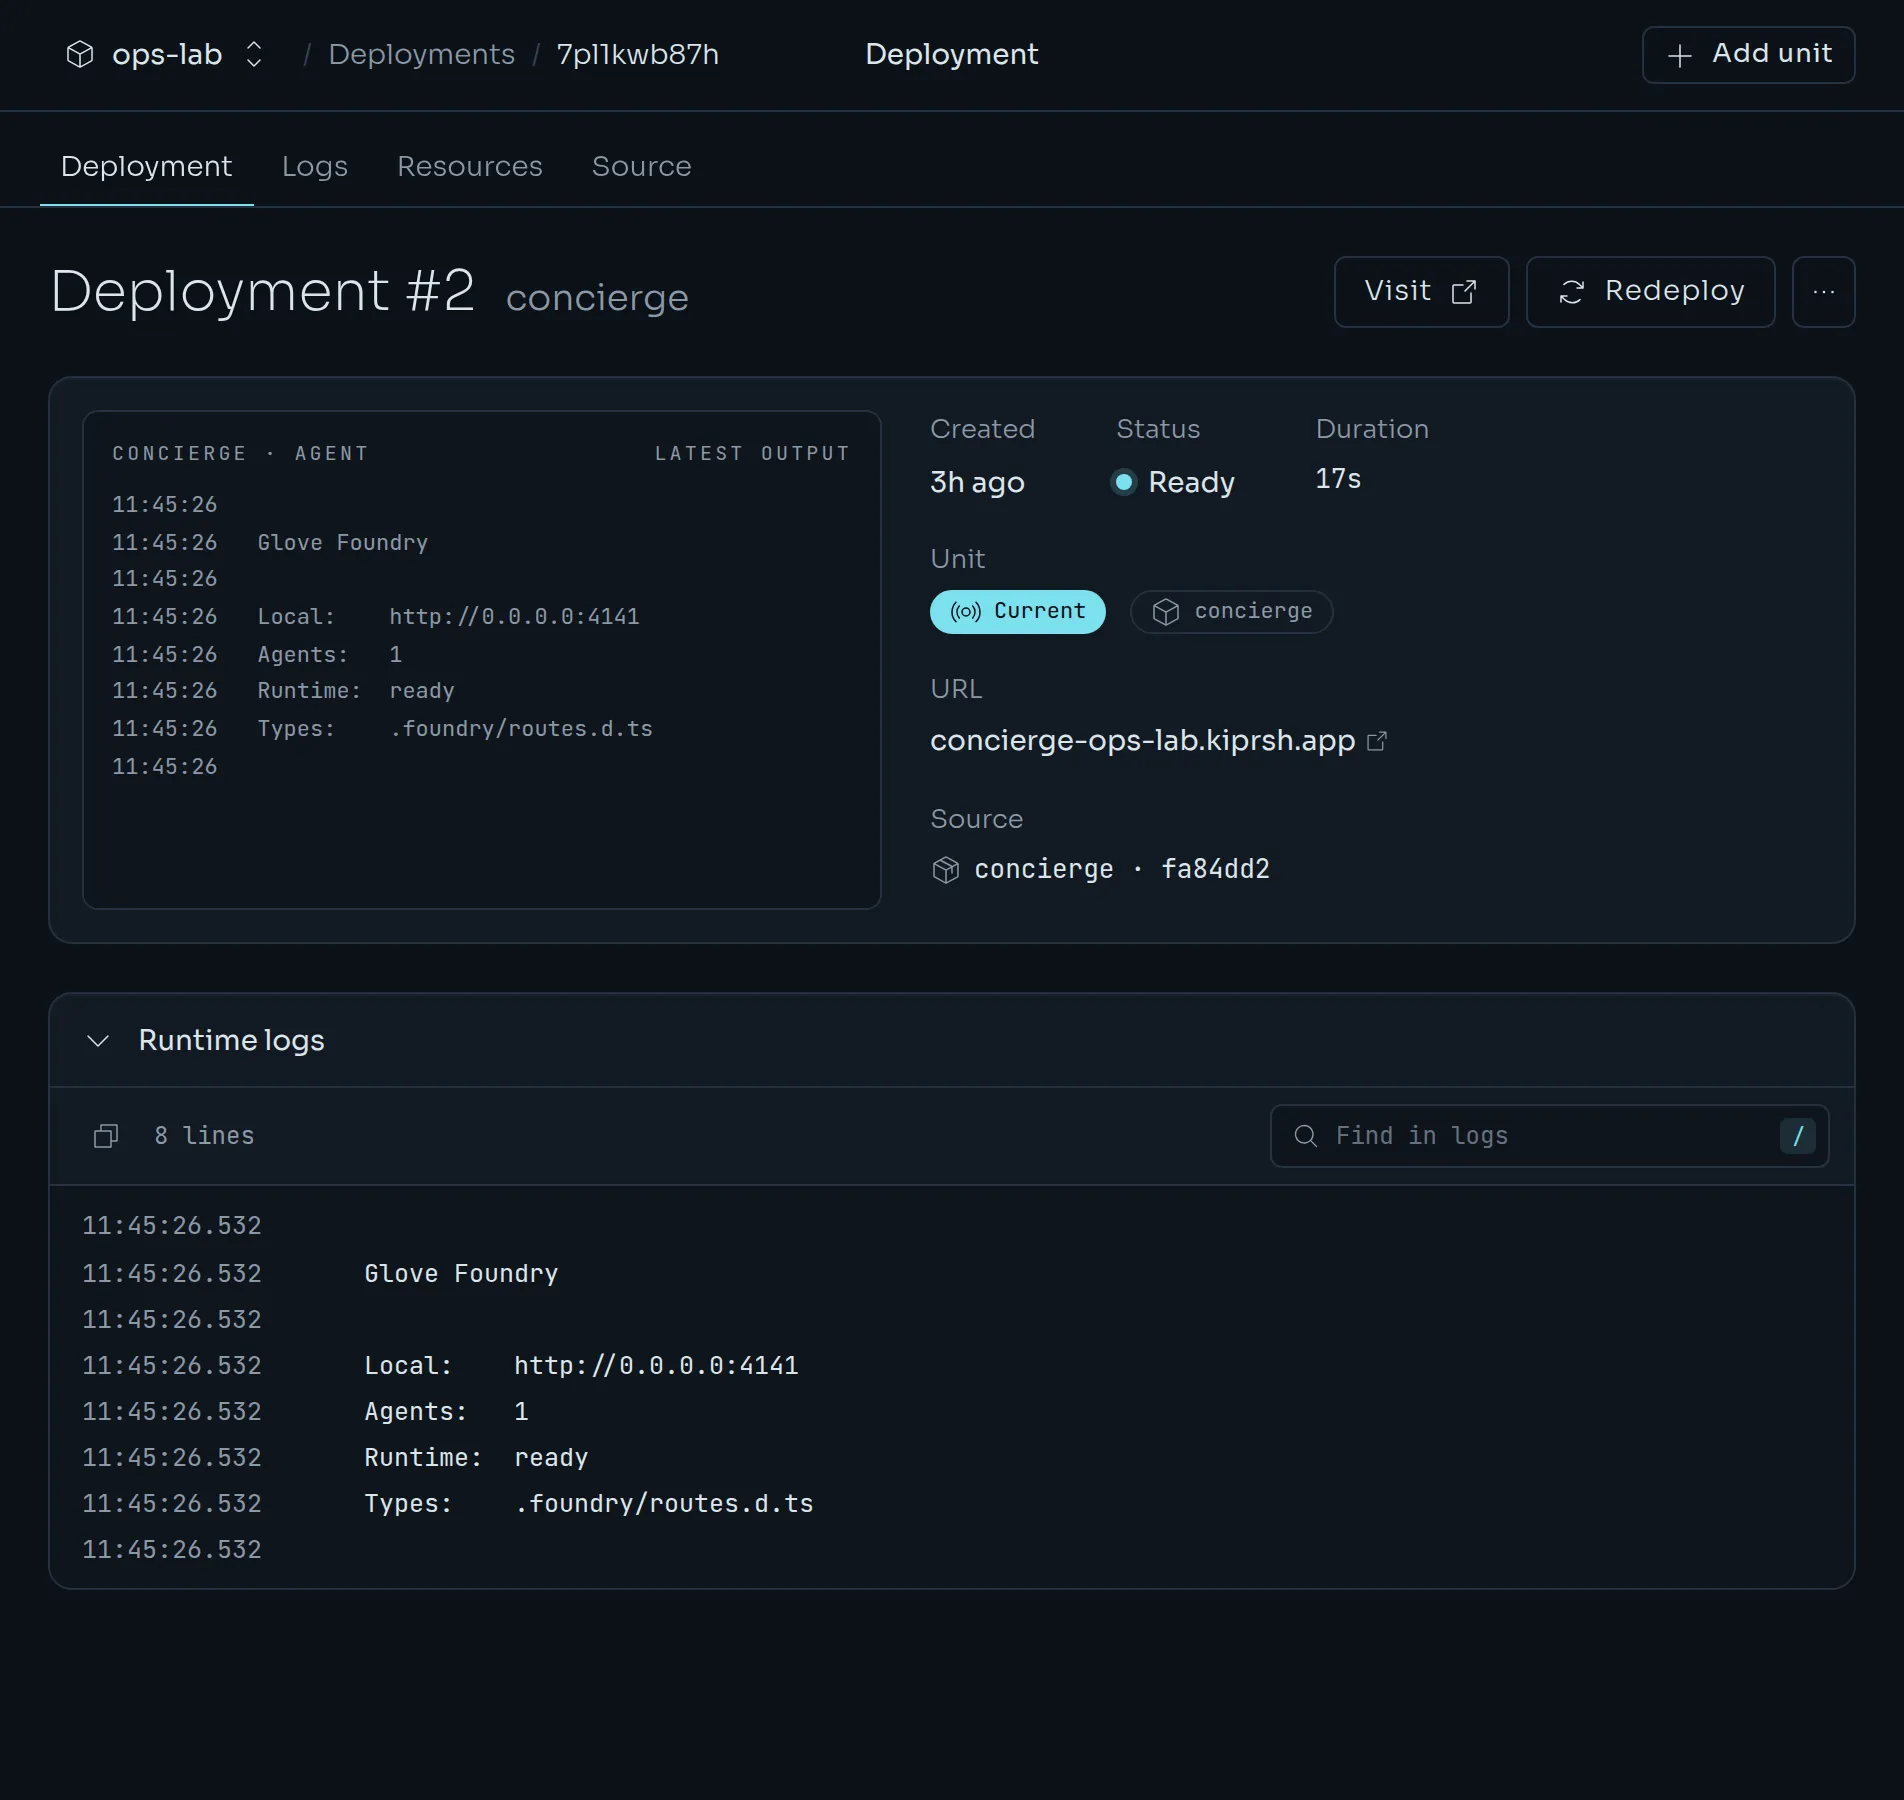Screen dimensions: 1904x1800
Task: Collapse the Runtime logs section
Action: (98, 1040)
